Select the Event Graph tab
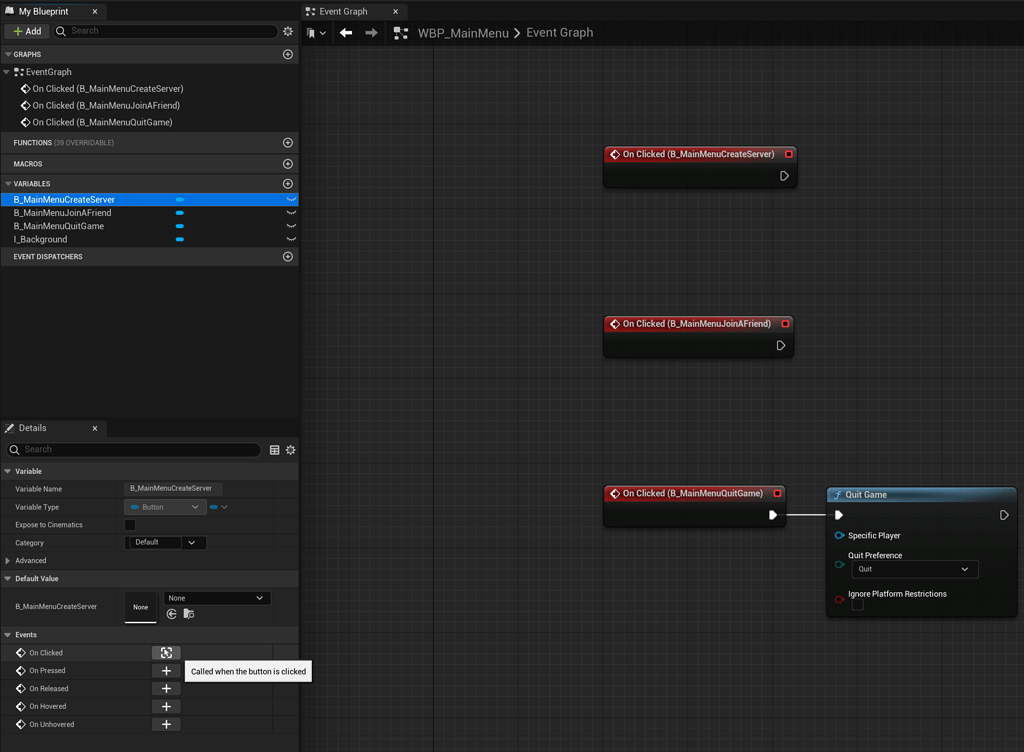1024x752 pixels. pyautogui.click(x=343, y=12)
